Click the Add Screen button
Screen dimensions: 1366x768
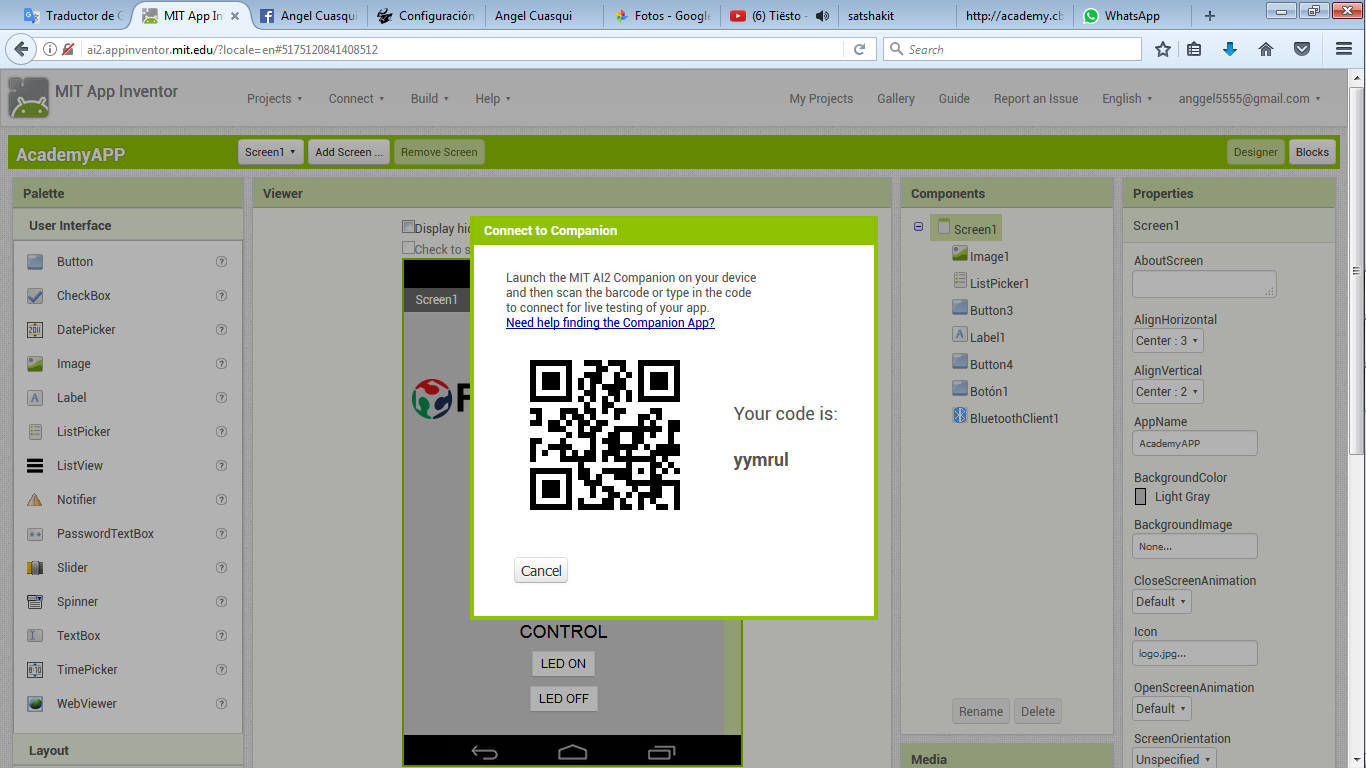click(x=348, y=152)
